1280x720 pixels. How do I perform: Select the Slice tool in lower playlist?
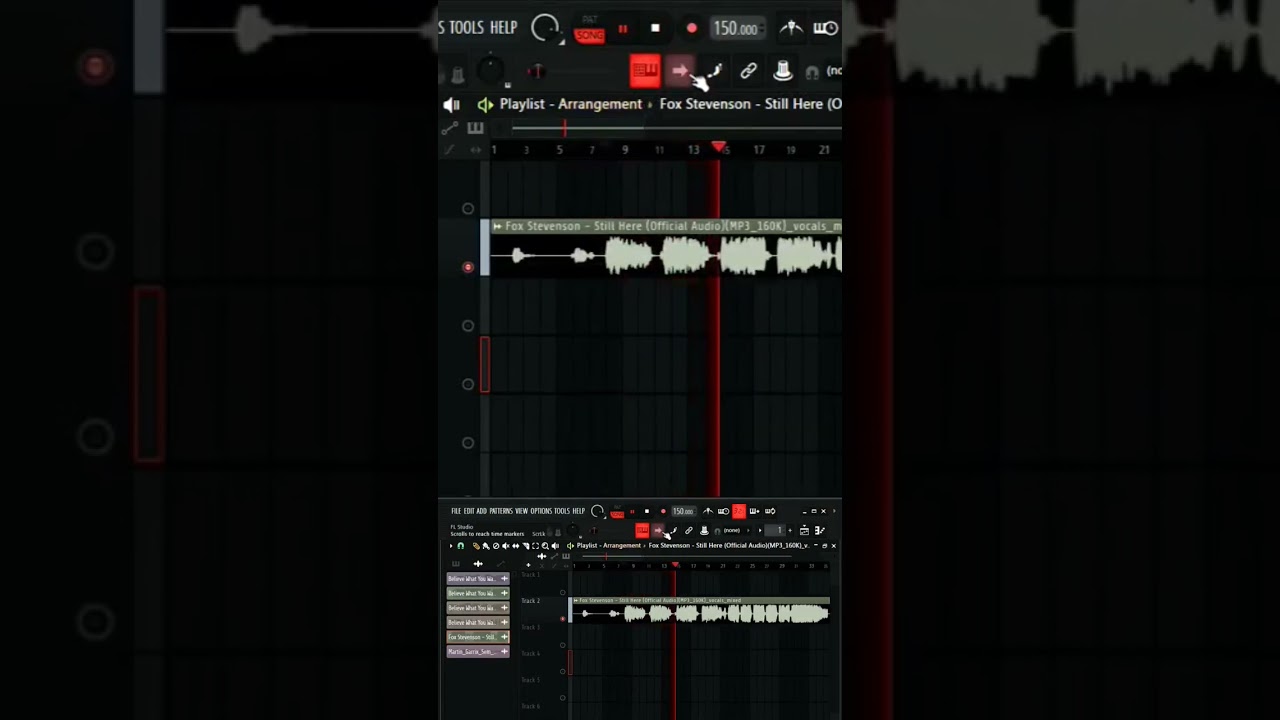[x=526, y=546]
